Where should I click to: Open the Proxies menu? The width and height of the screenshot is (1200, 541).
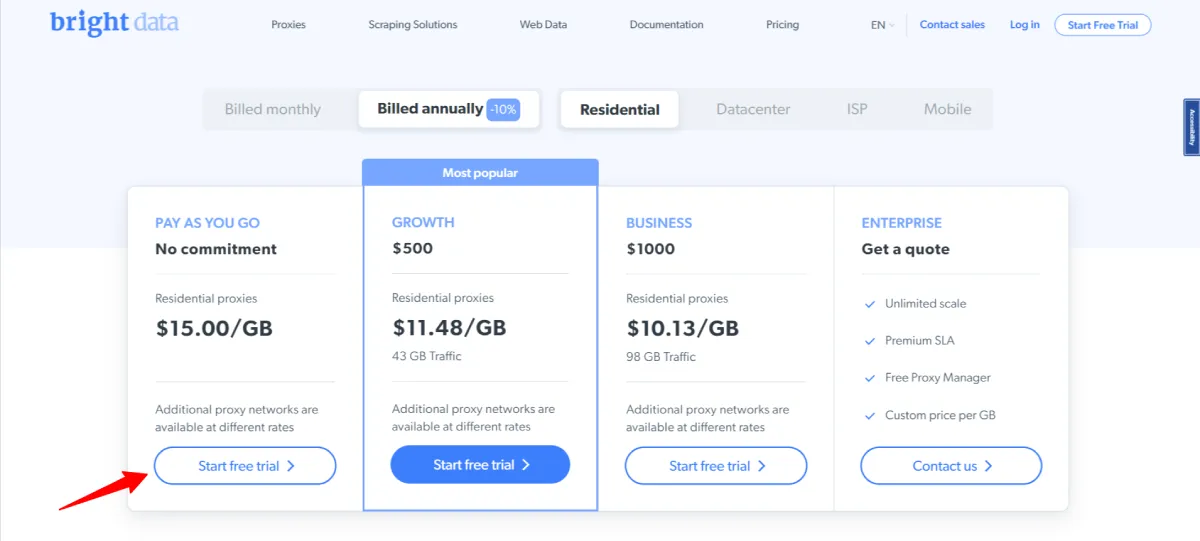(x=288, y=25)
